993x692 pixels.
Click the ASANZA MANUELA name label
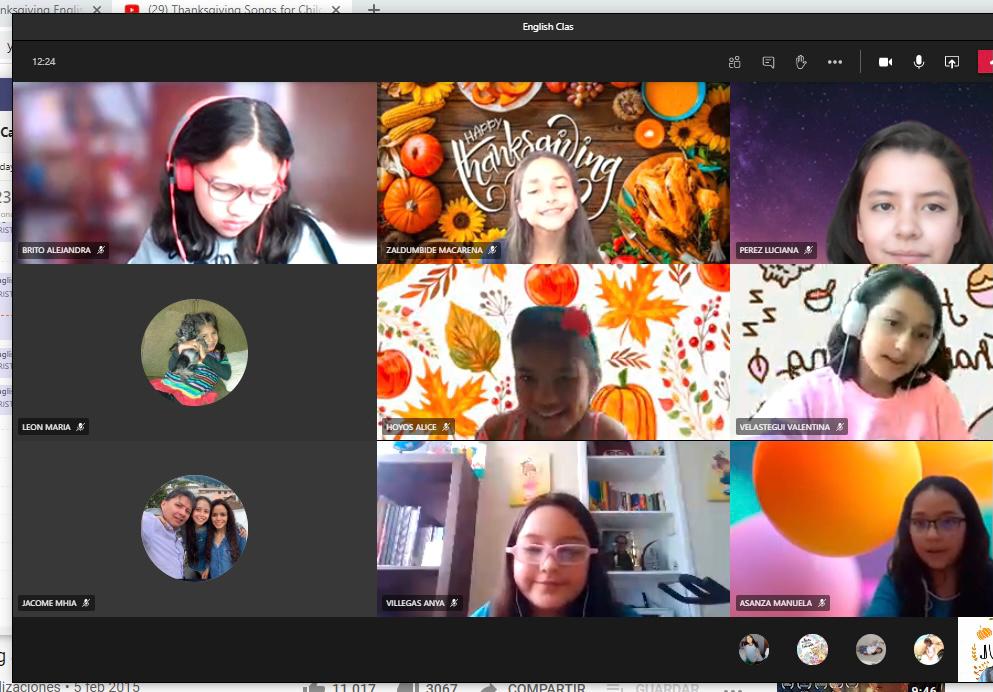(776, 603)
